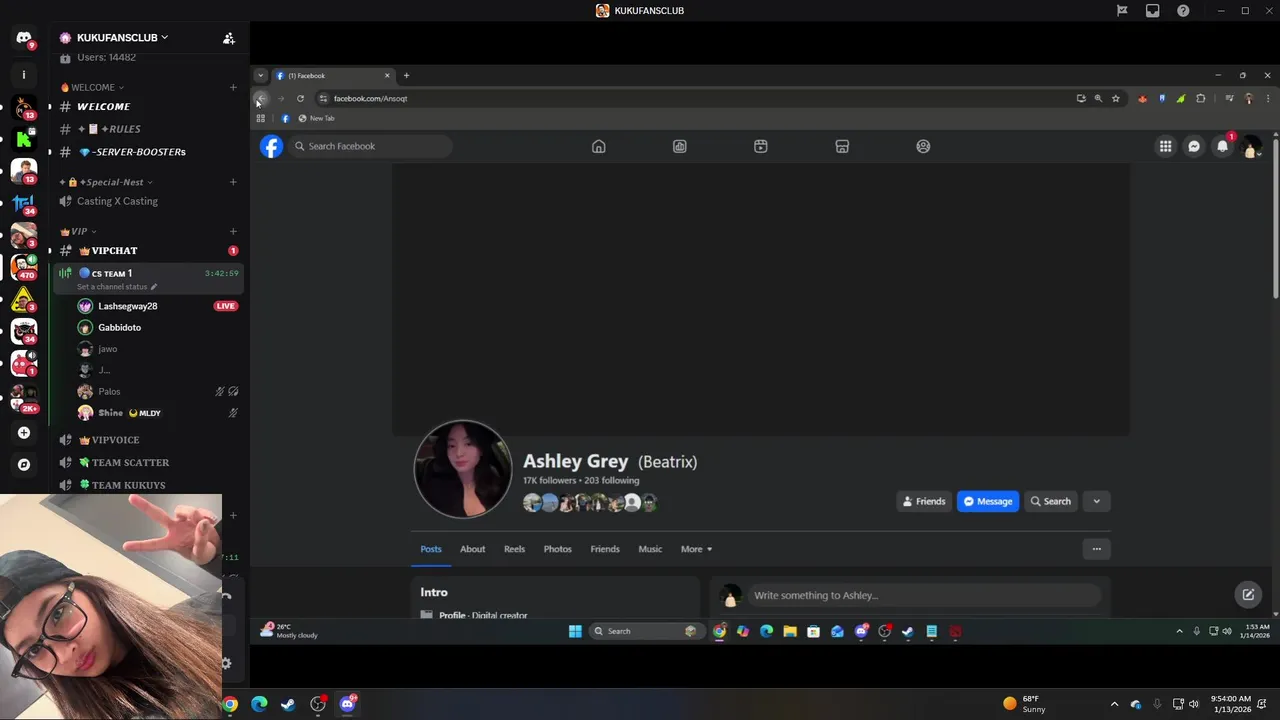Open the profile three-dots options button

[1096, 549]
